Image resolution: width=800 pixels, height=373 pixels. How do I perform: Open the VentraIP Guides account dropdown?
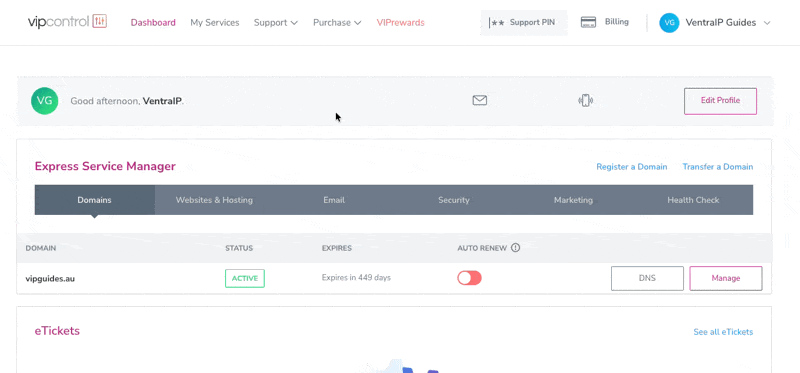pyautogui.click(x=715, y=22)
